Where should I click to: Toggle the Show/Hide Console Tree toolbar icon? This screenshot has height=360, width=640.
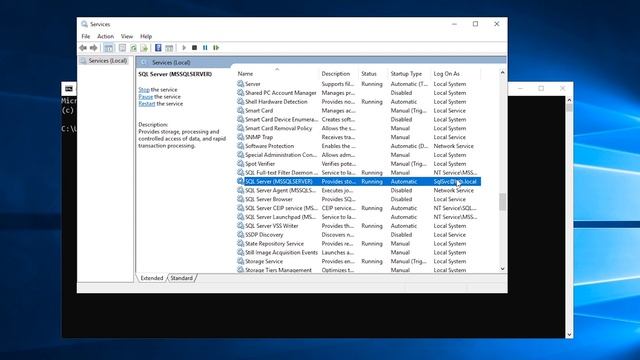pos(108,48)
